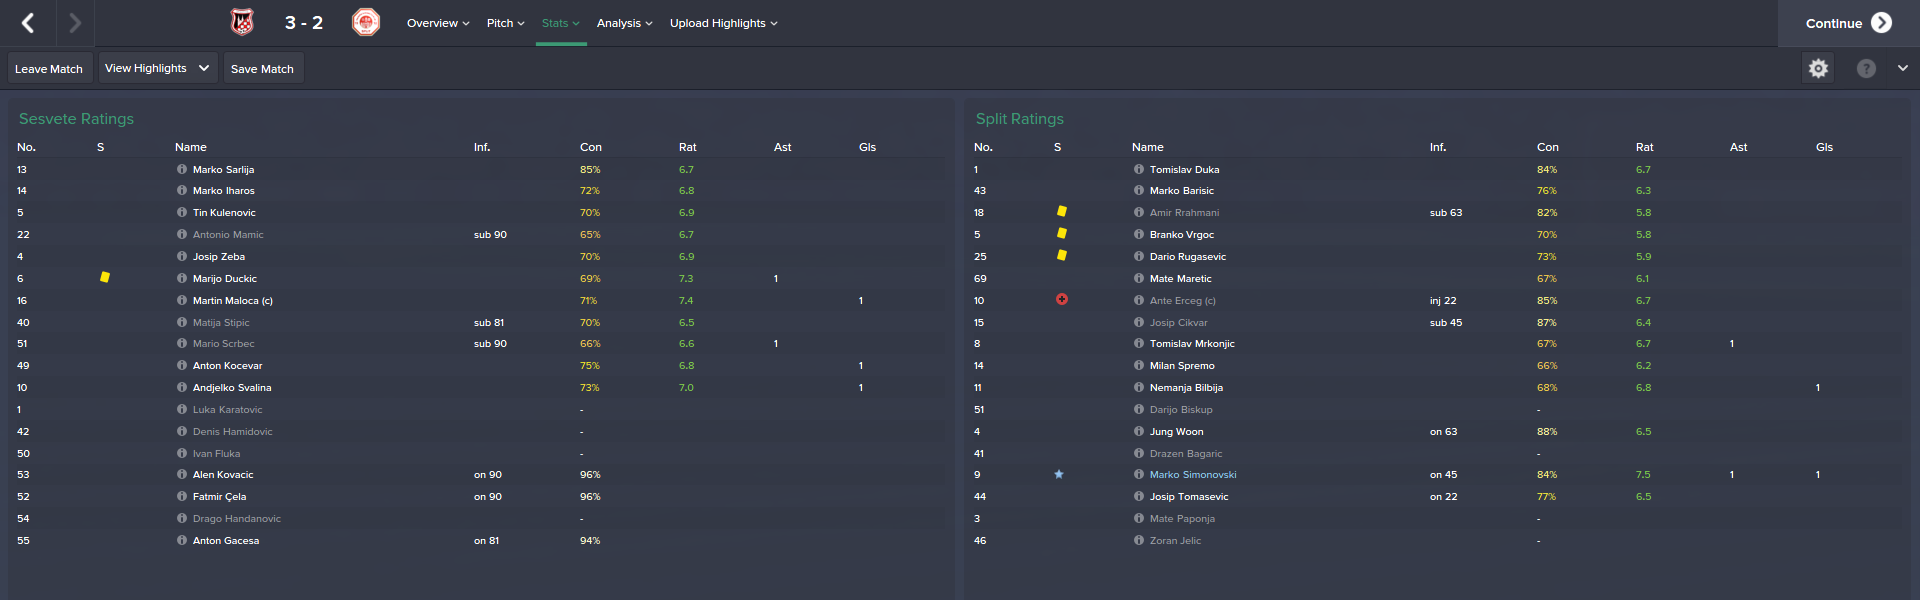Screen dimensions: 1920x600
Task: Click info icon next to Tomislav Duka
Action: 1139,170
